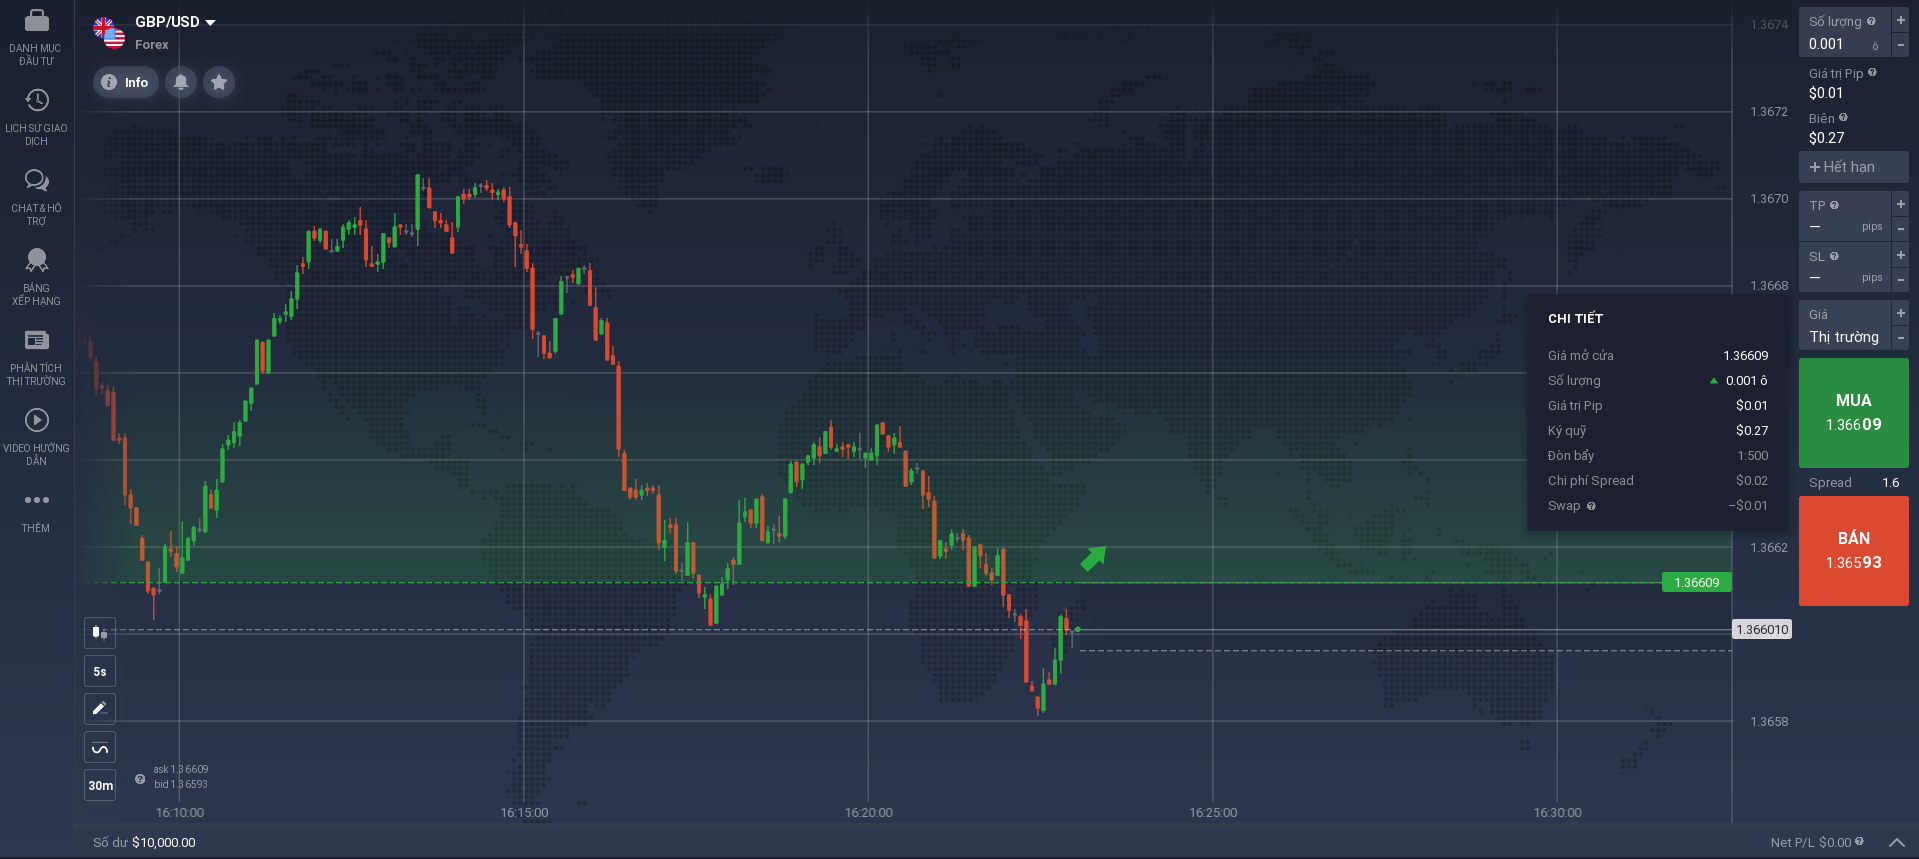Open the candlestick chart type selector
1919x859 pixels.
pos(100,632)
